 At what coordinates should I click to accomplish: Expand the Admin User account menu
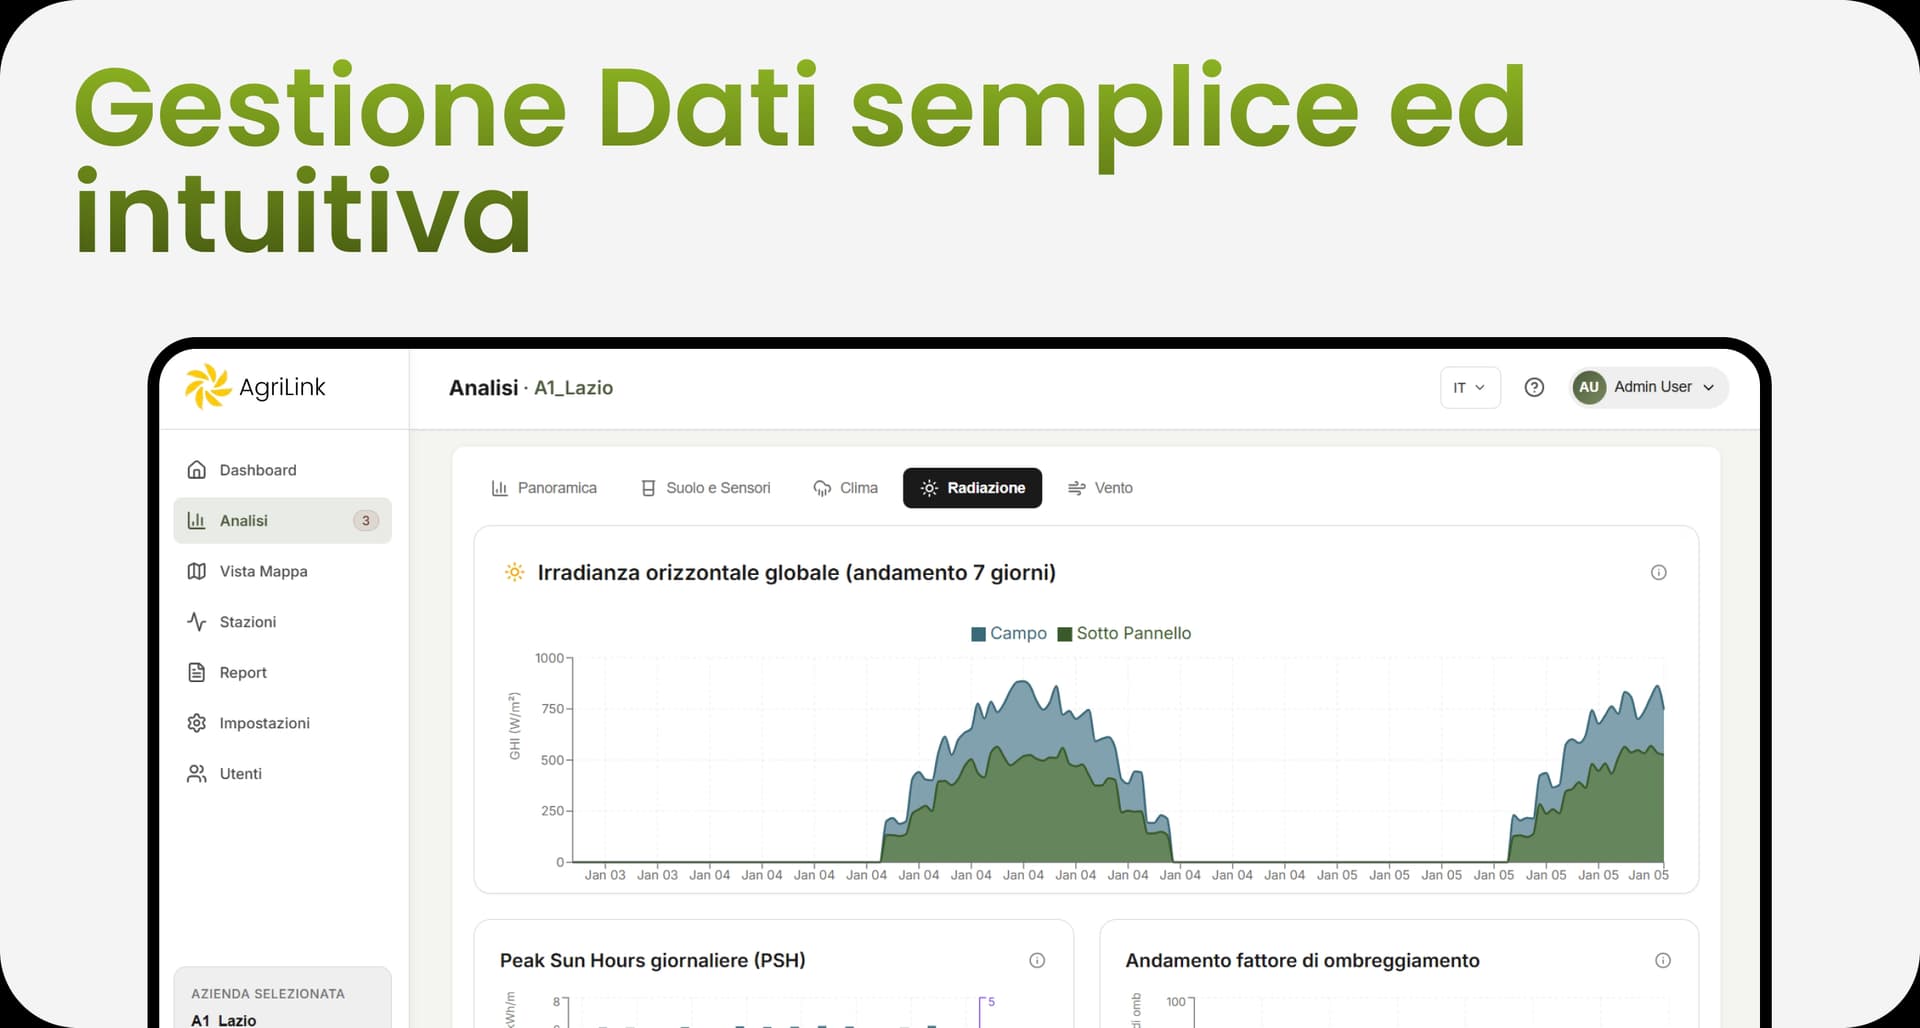pyautogui.click(x=1647, y=387)
